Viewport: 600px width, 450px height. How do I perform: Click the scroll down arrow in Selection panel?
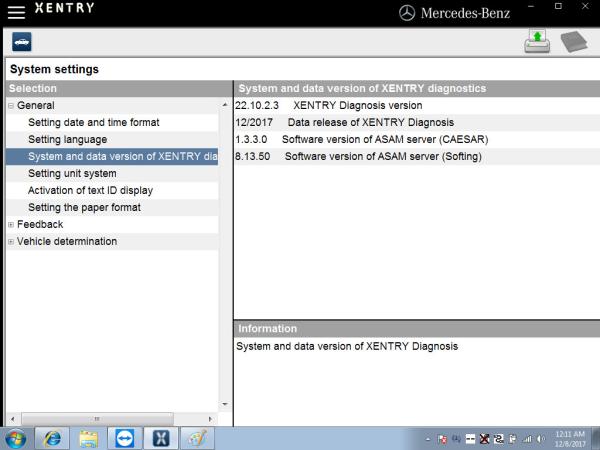click(x=225, y=404)
